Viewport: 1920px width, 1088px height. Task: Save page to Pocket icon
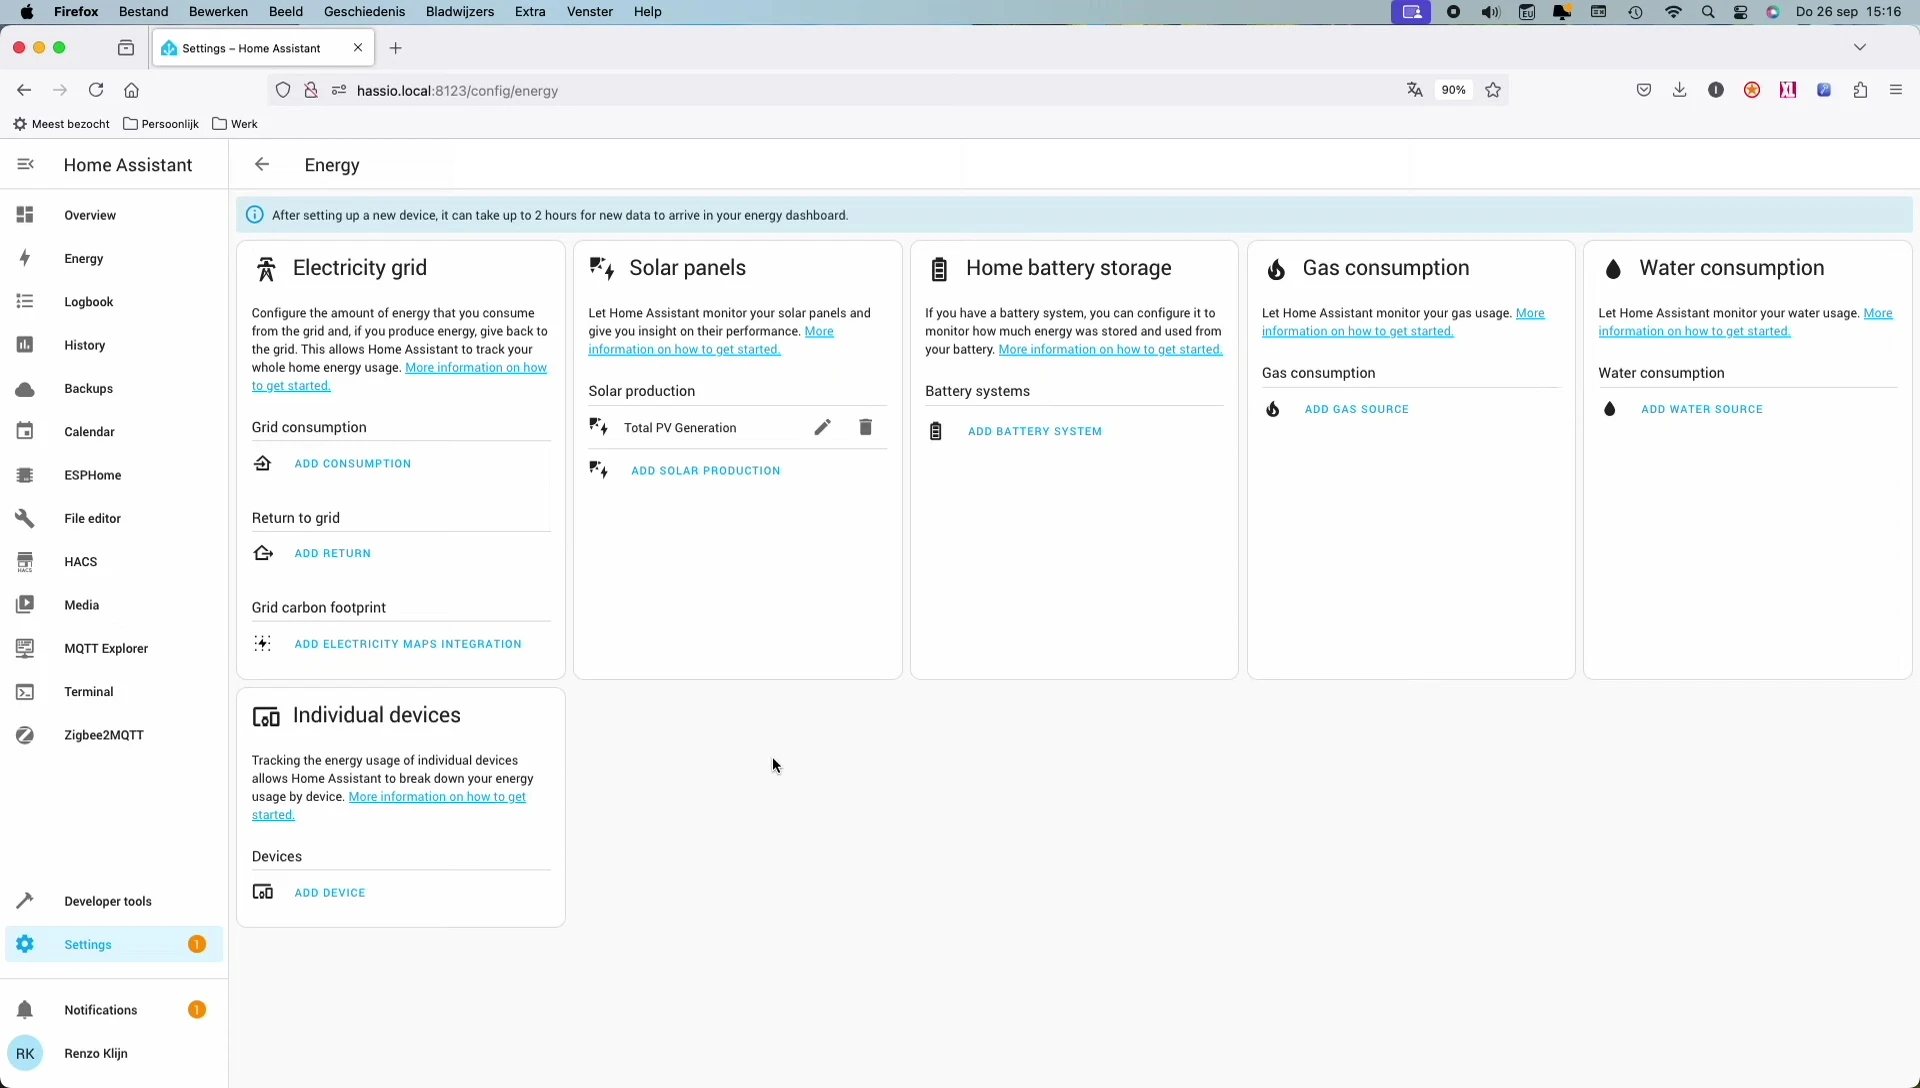(1643, 90)
